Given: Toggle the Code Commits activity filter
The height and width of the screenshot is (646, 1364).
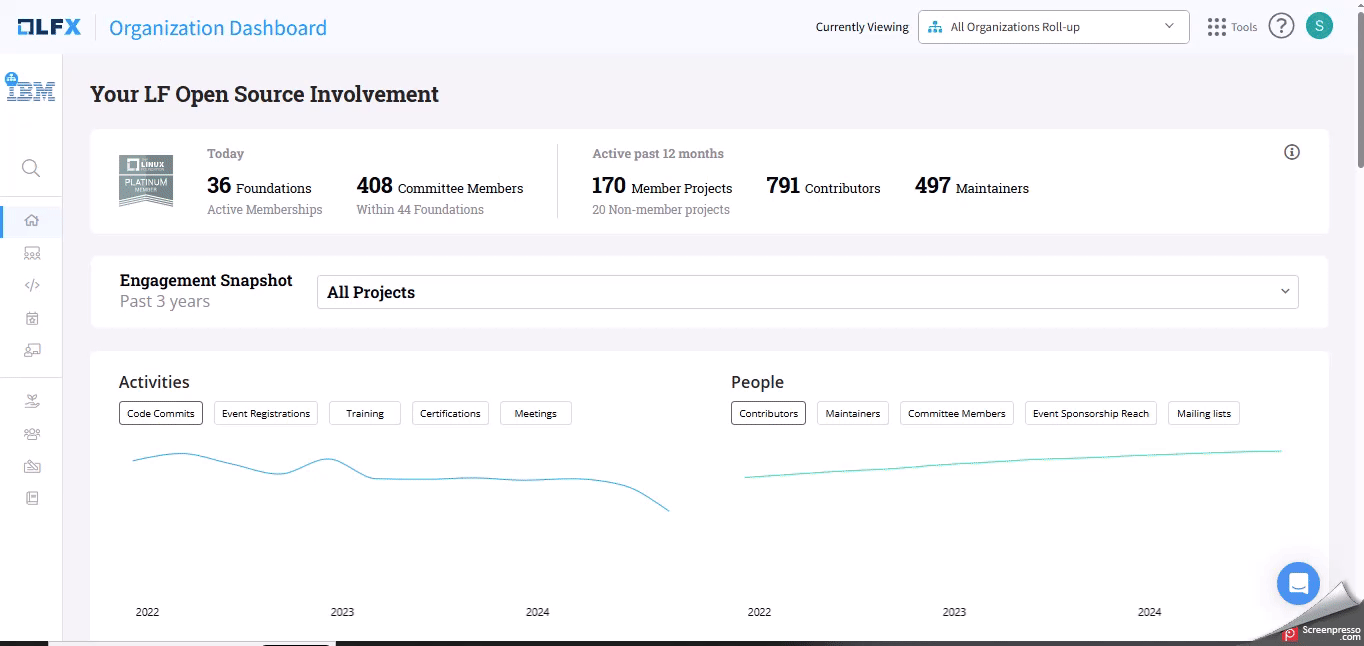Looking at the screenshot, I should pos(161,413).
